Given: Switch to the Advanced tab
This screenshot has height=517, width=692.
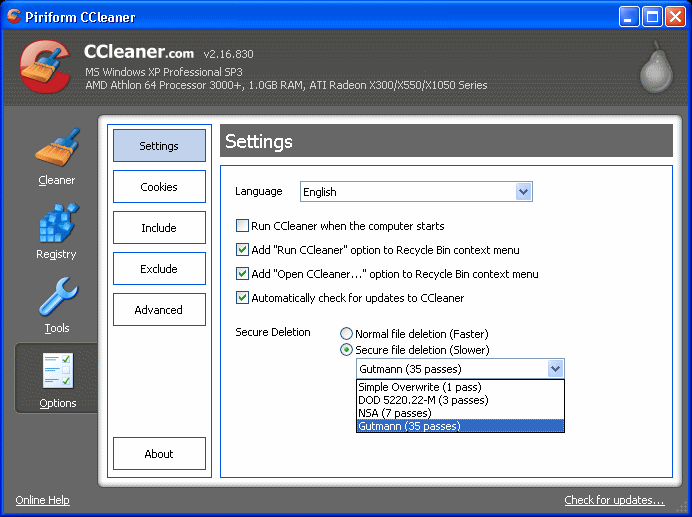Looking at the screenshot, I should [x=159, y=310].
